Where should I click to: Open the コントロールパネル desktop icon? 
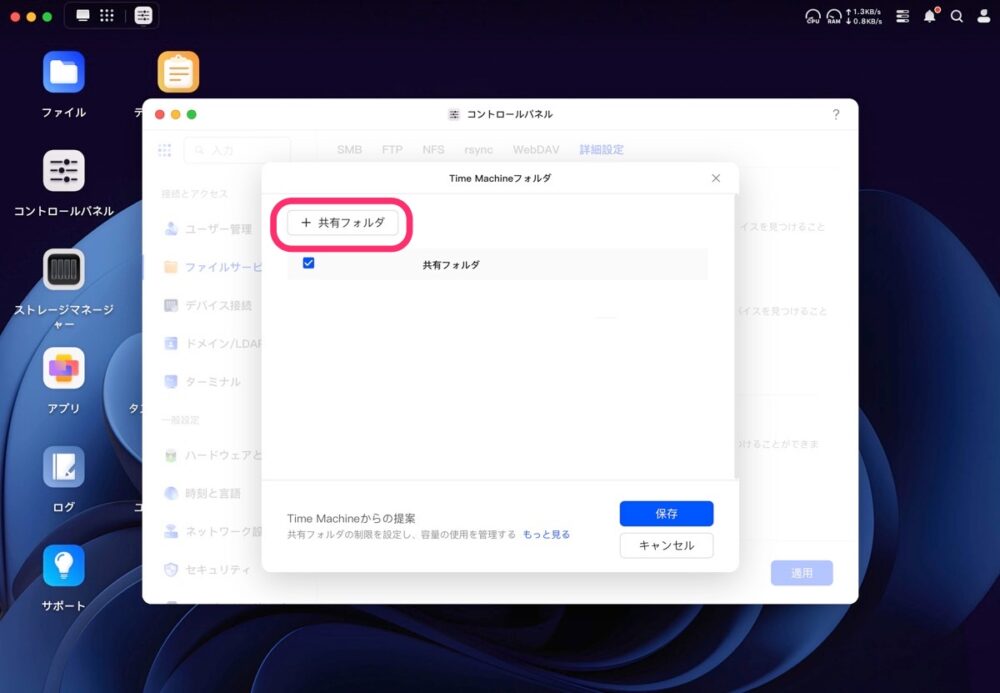[64, 171]
